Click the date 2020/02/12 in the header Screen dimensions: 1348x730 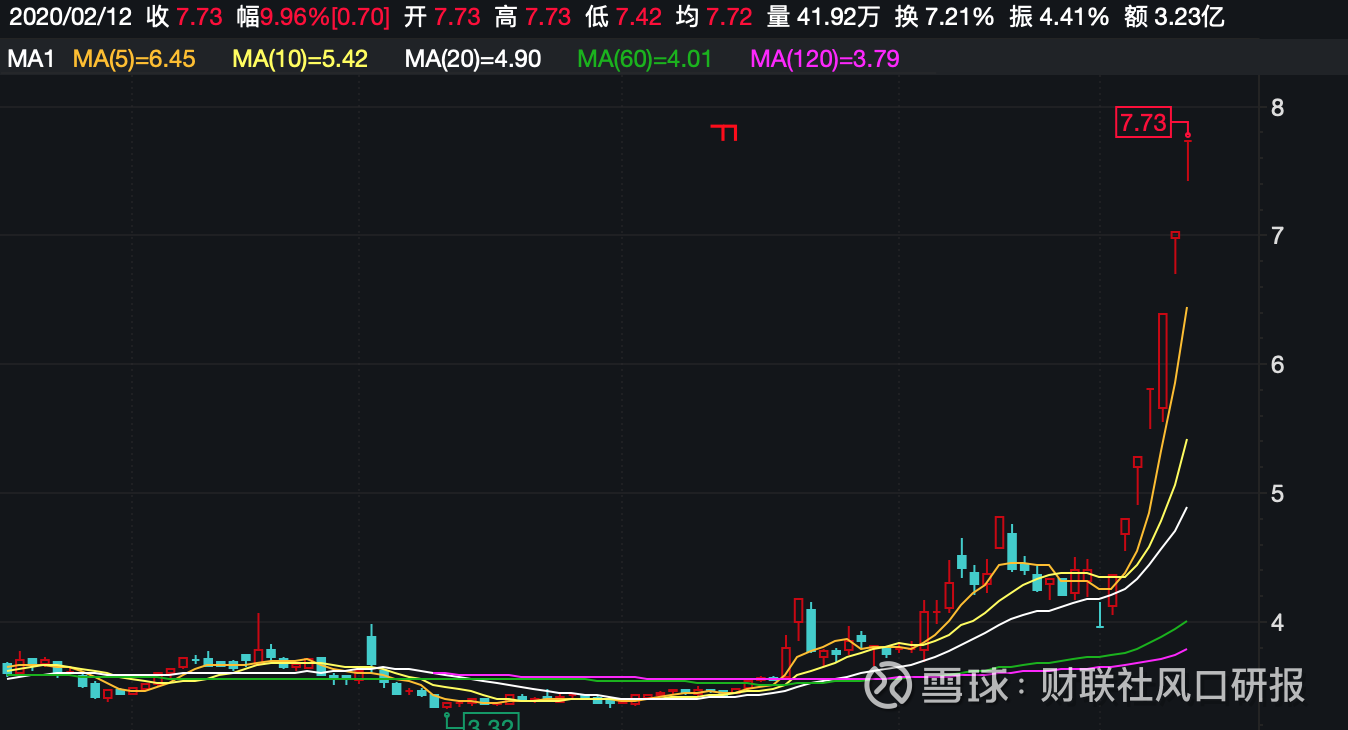pos(70,16)
